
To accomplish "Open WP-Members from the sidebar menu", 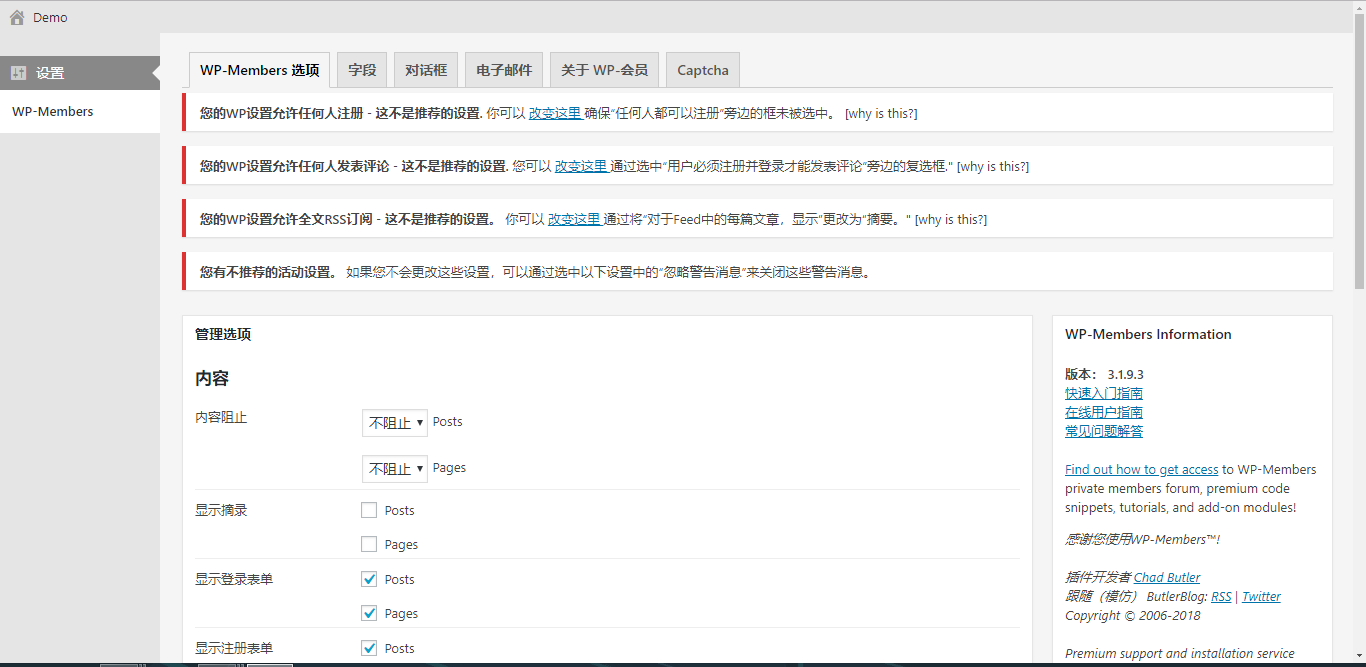I will [x=52, y=111].
